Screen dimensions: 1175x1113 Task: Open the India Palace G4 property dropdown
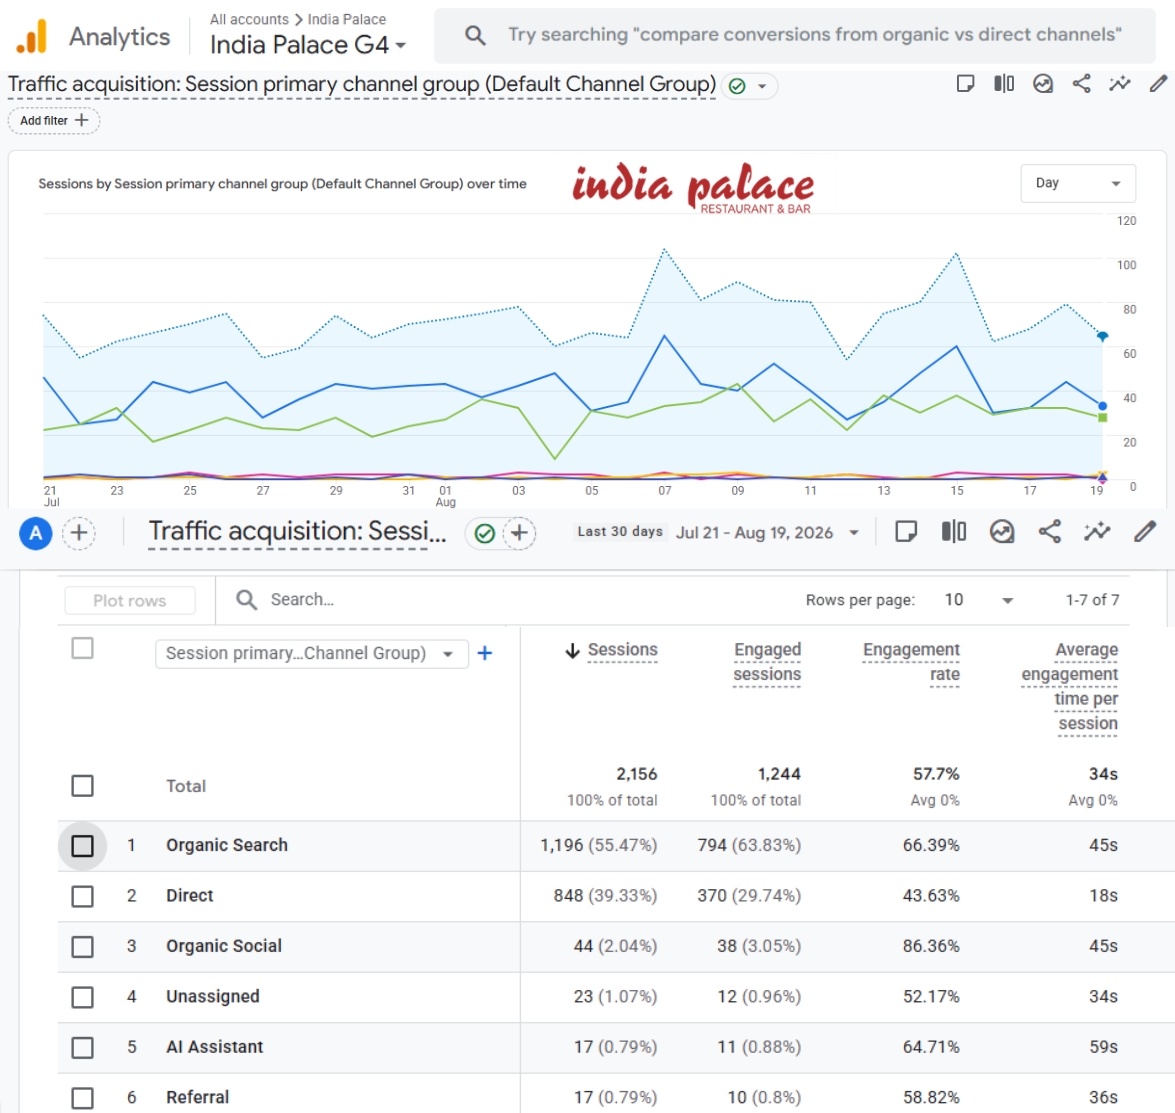308,45
